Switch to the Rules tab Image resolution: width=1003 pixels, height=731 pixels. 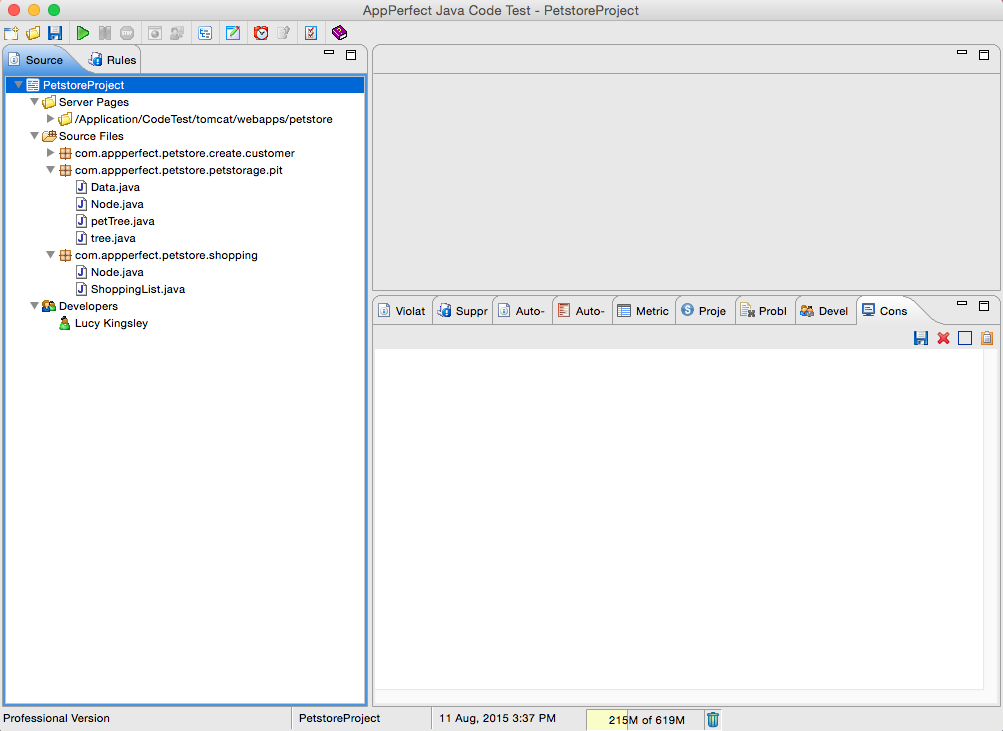tap(112, 59)
